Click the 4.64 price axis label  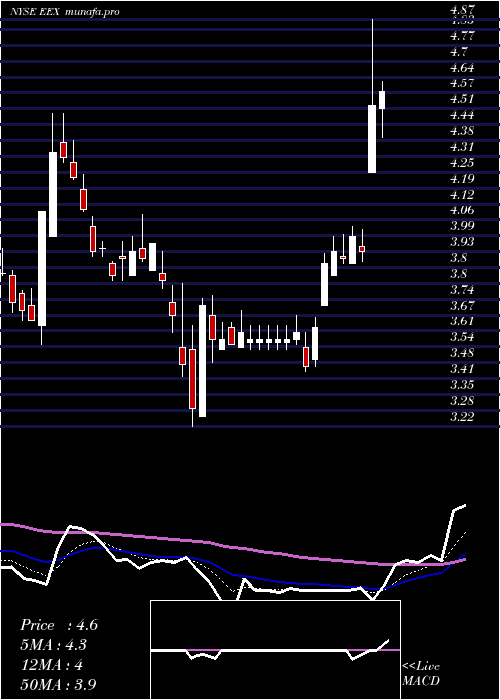pyautogui.click(x=463, y=68)
